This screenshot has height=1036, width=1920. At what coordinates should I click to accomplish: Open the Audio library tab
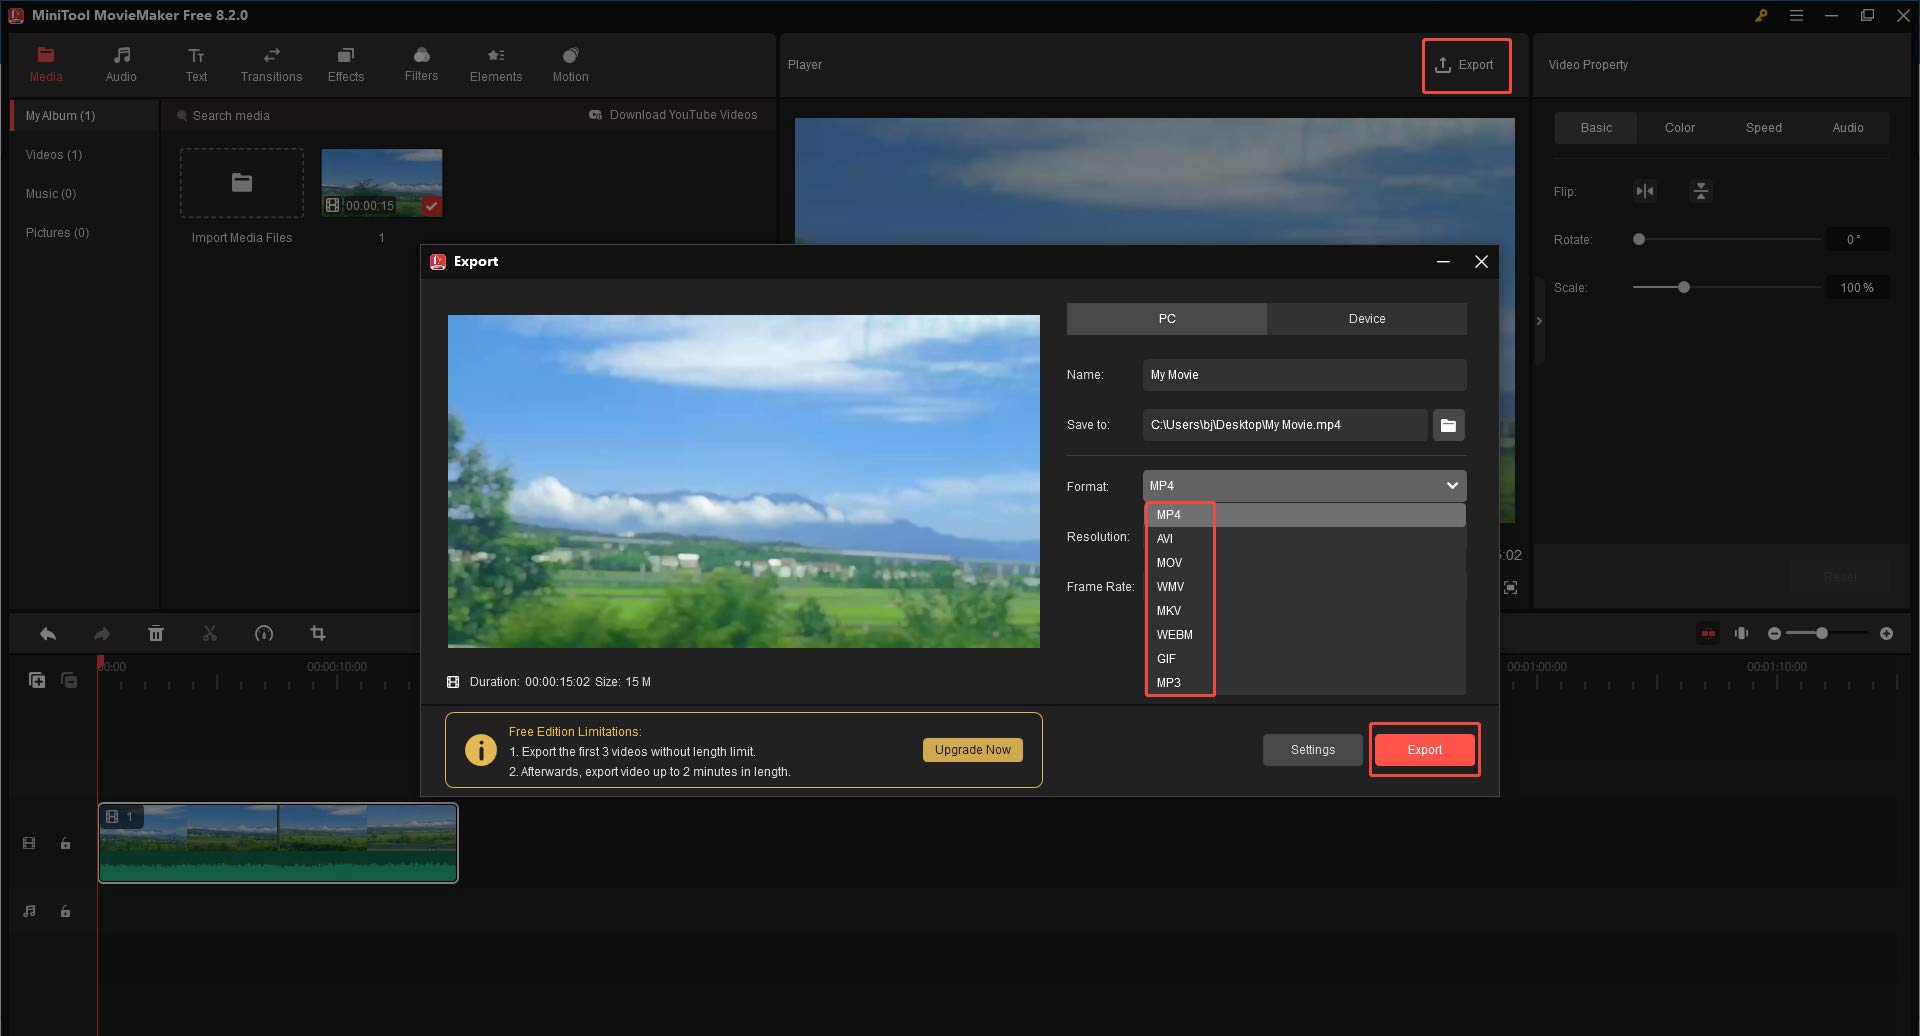(x=121, y=65)
